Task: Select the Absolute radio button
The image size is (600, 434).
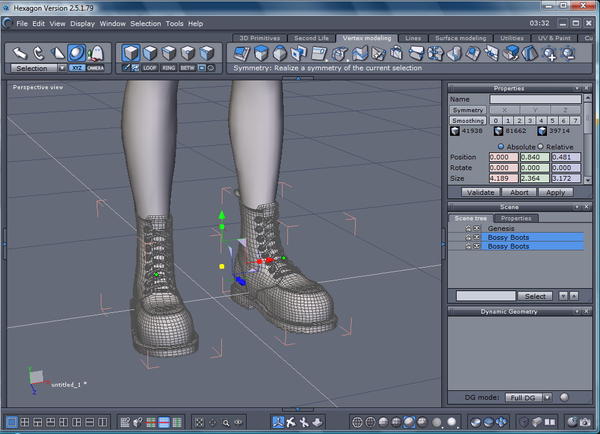Action: [x=501, y=146]
